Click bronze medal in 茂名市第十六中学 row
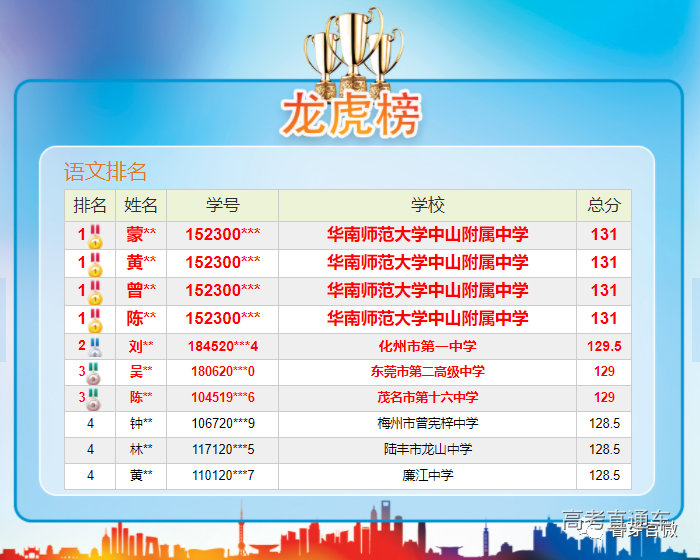700x560 pixels. pyautogui.click(x=96, y=398)
